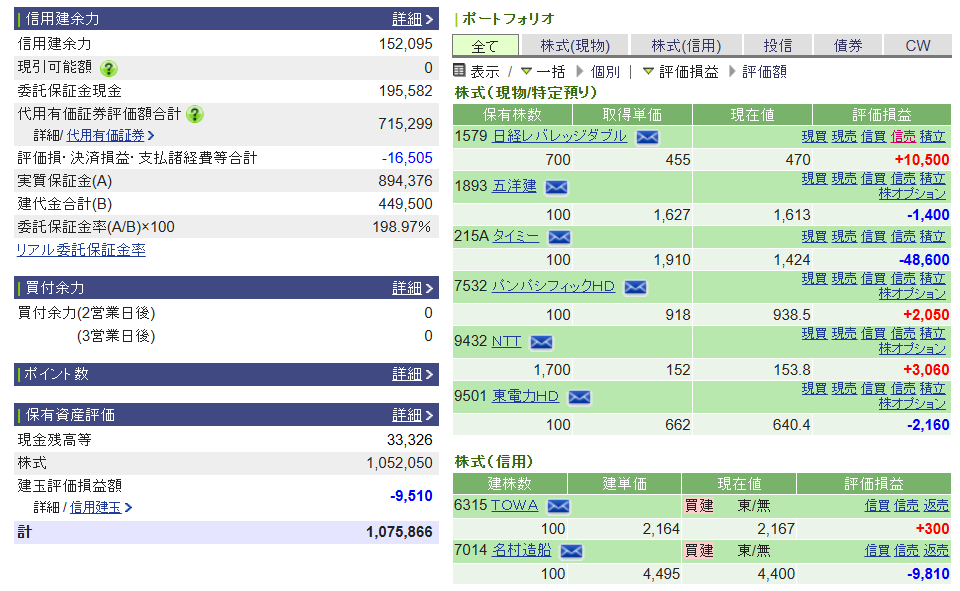Screen dimensions: 960x591
Task: Open リアル委託保証金率 link
Action: [x=81, y=250]
